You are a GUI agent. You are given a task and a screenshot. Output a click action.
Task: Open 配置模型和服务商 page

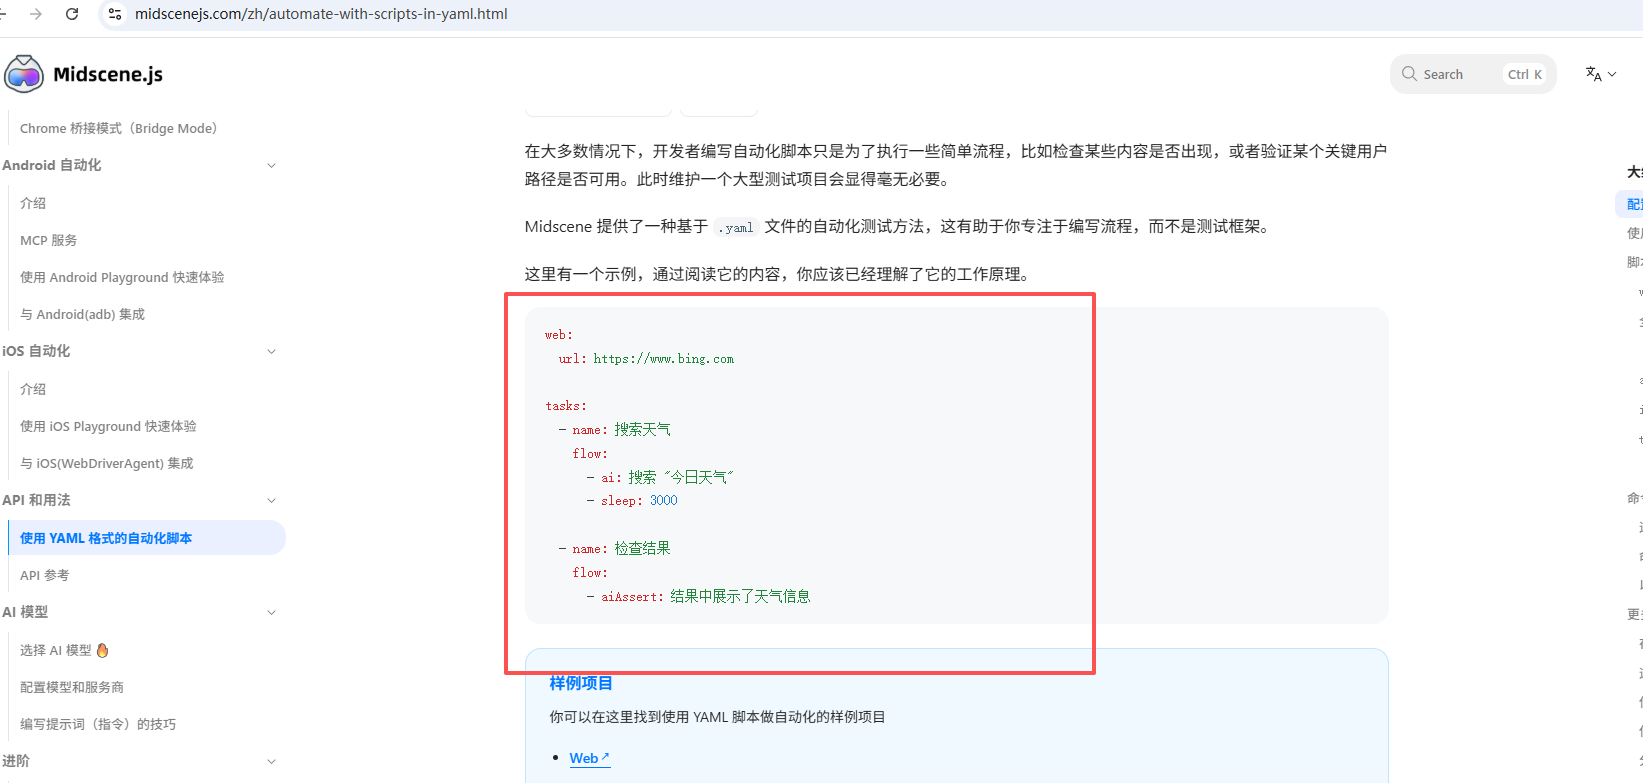[x=72, y=687]
